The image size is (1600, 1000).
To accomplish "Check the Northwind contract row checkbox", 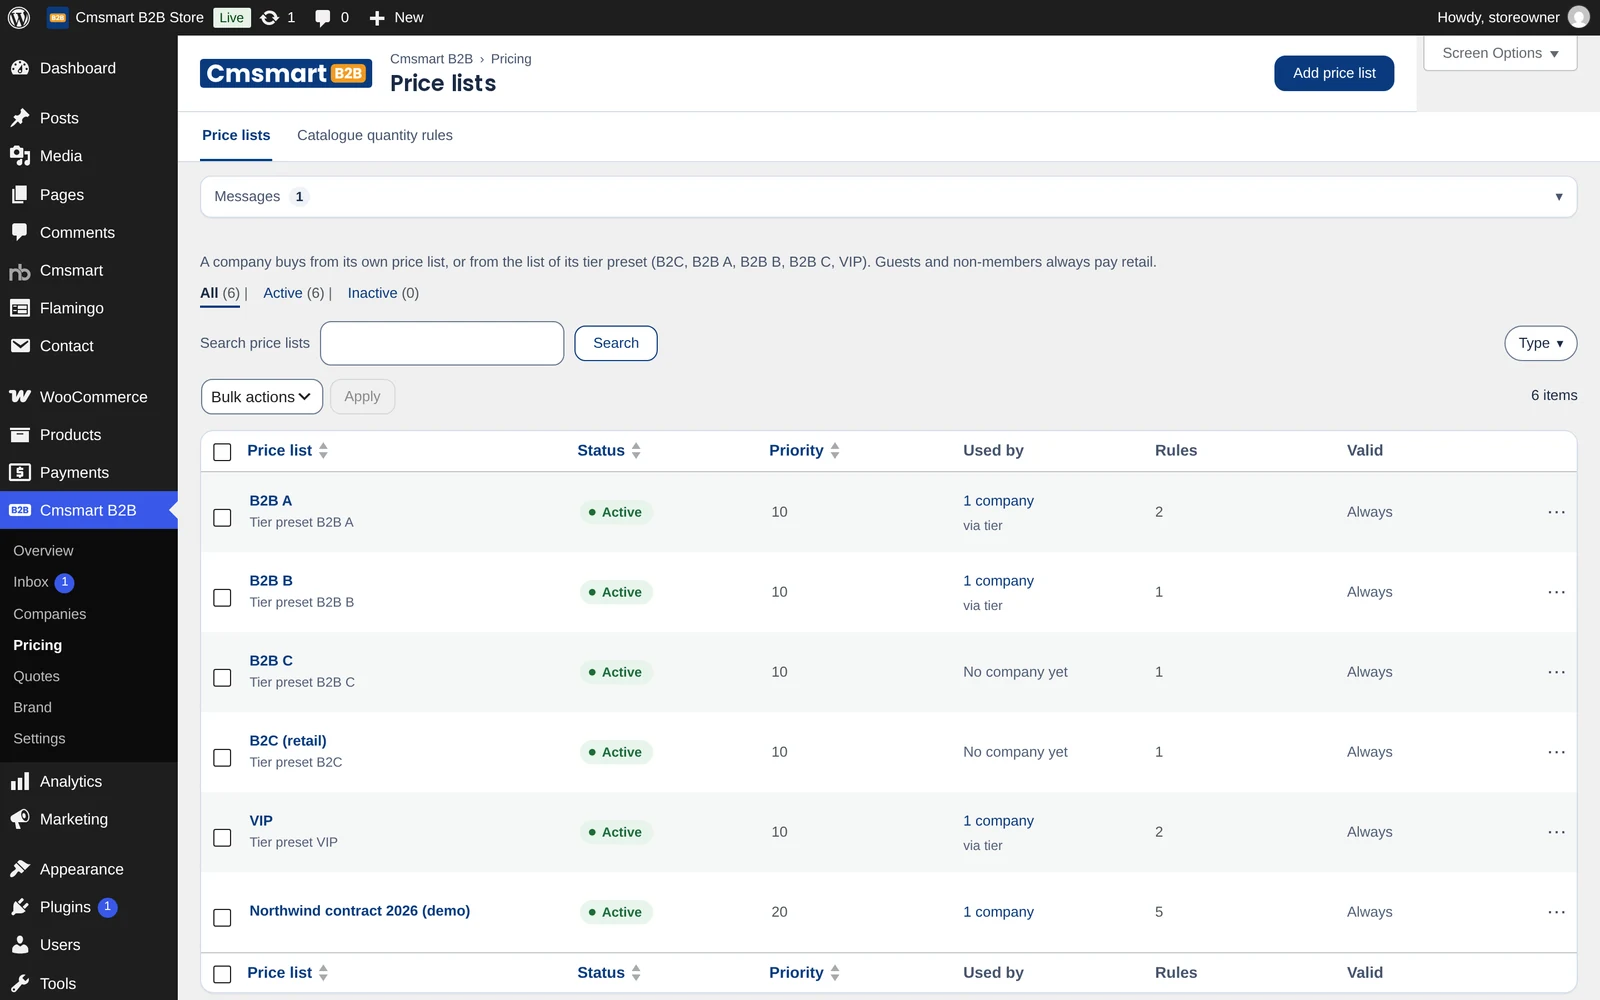I will tap(223, 918).
